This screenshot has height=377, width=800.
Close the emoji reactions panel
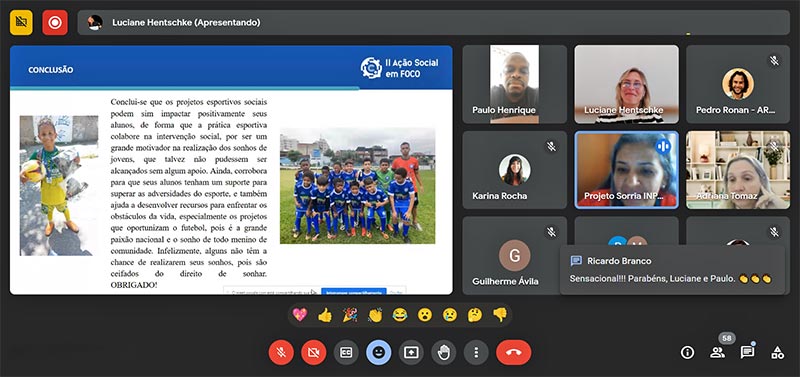(379, 353)
